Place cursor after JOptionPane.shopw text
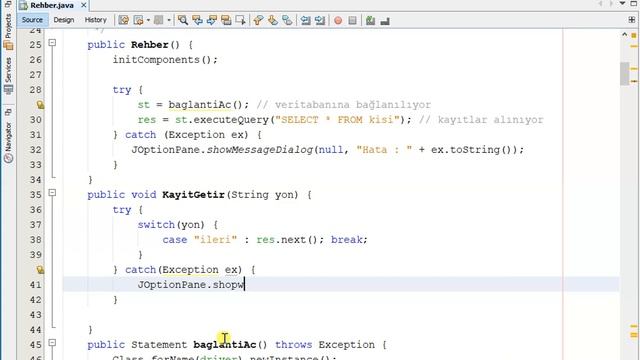This screenshot has width=640, height=360. click(244, 285)
